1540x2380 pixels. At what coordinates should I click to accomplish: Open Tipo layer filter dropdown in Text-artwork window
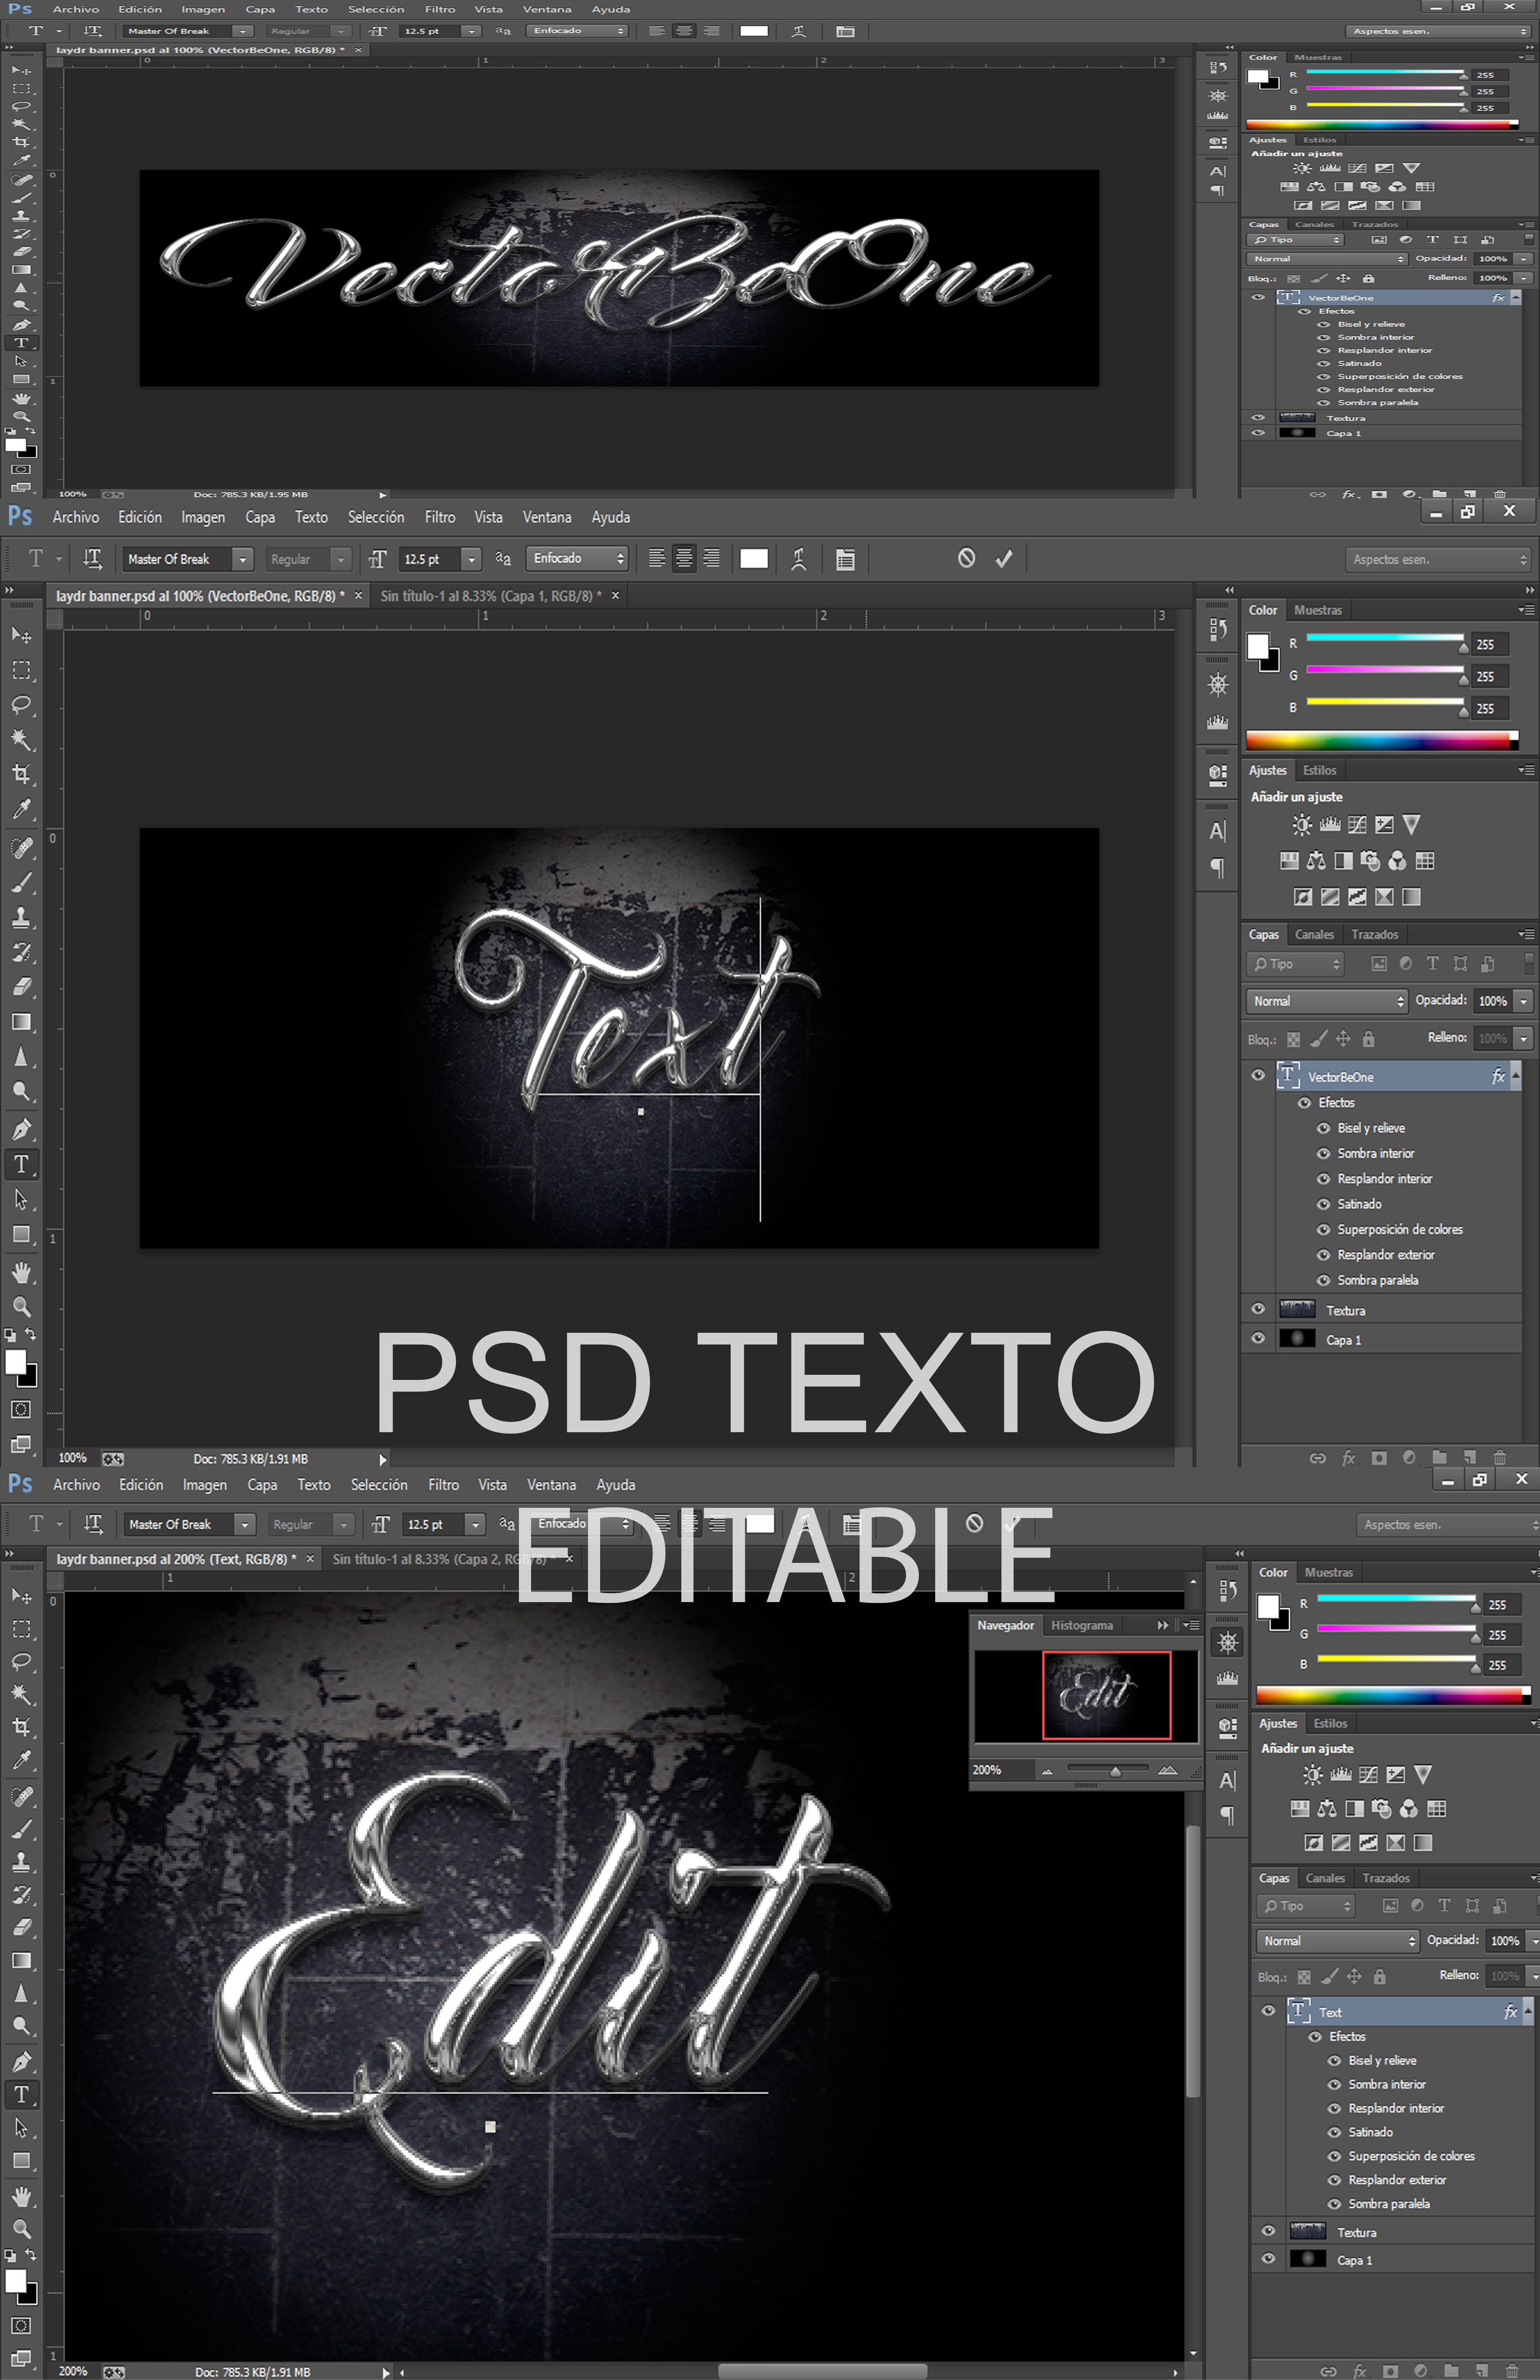1296,964
